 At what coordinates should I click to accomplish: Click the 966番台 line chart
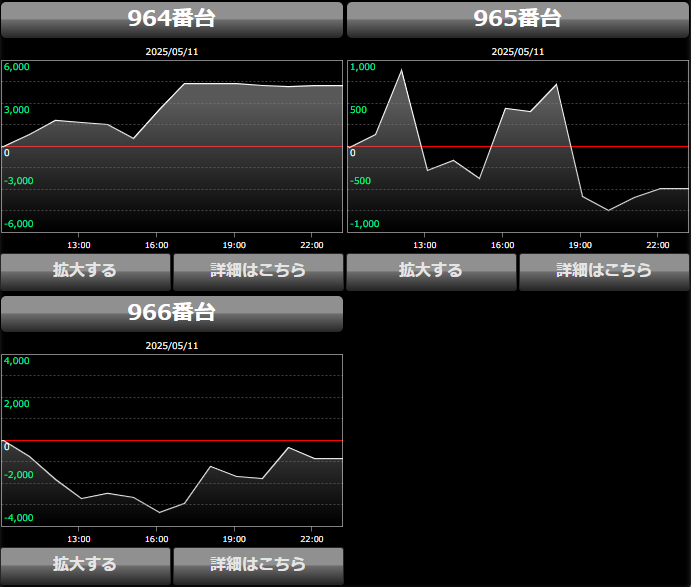[x=172, y=440]
